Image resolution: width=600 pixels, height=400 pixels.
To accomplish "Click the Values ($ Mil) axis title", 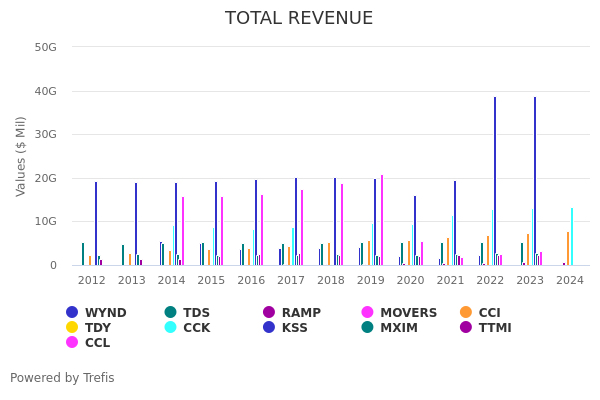I will (21, 156).
